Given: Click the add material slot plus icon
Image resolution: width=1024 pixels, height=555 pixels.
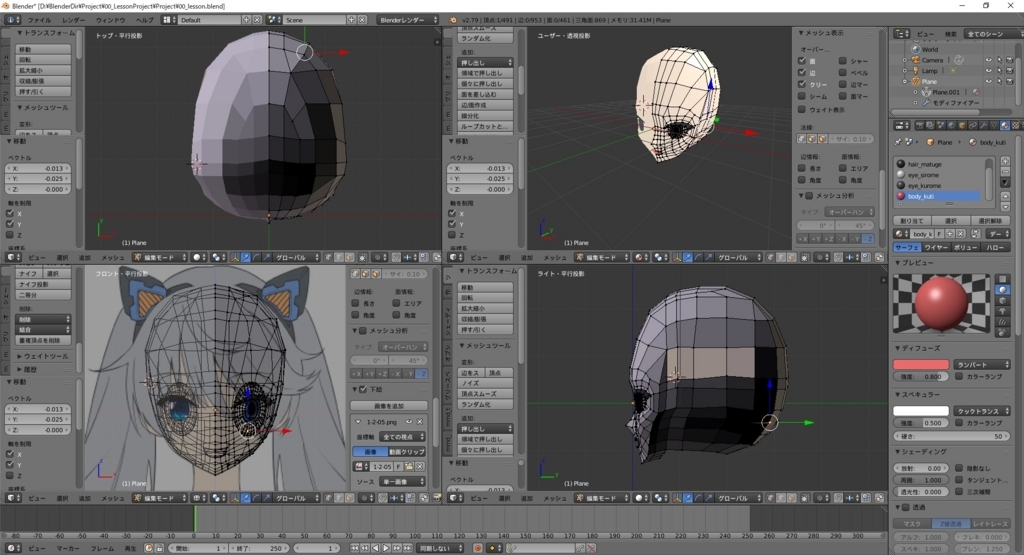Looking at the screenshot, I should pyautogui.click(x=1003, y=163).
